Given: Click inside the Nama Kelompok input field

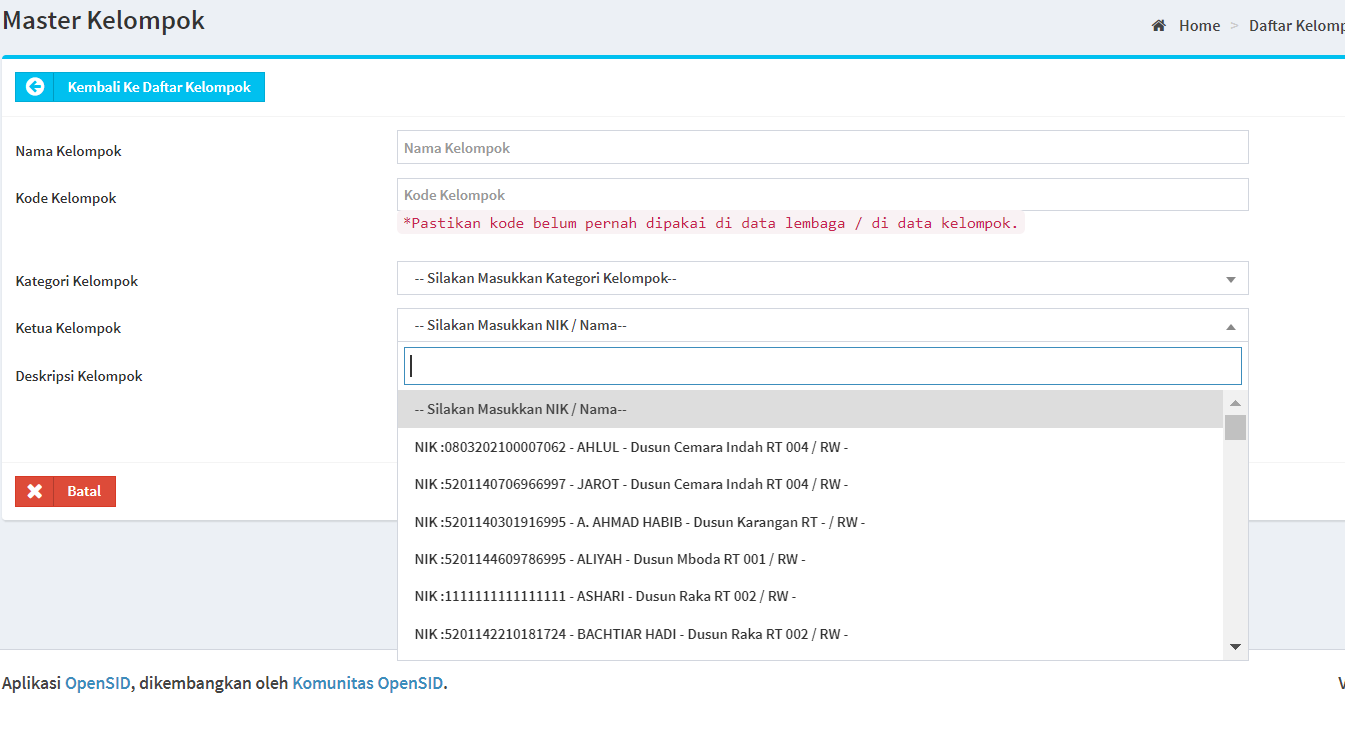Looking at the screenshot, I should (x=822, y=146).
